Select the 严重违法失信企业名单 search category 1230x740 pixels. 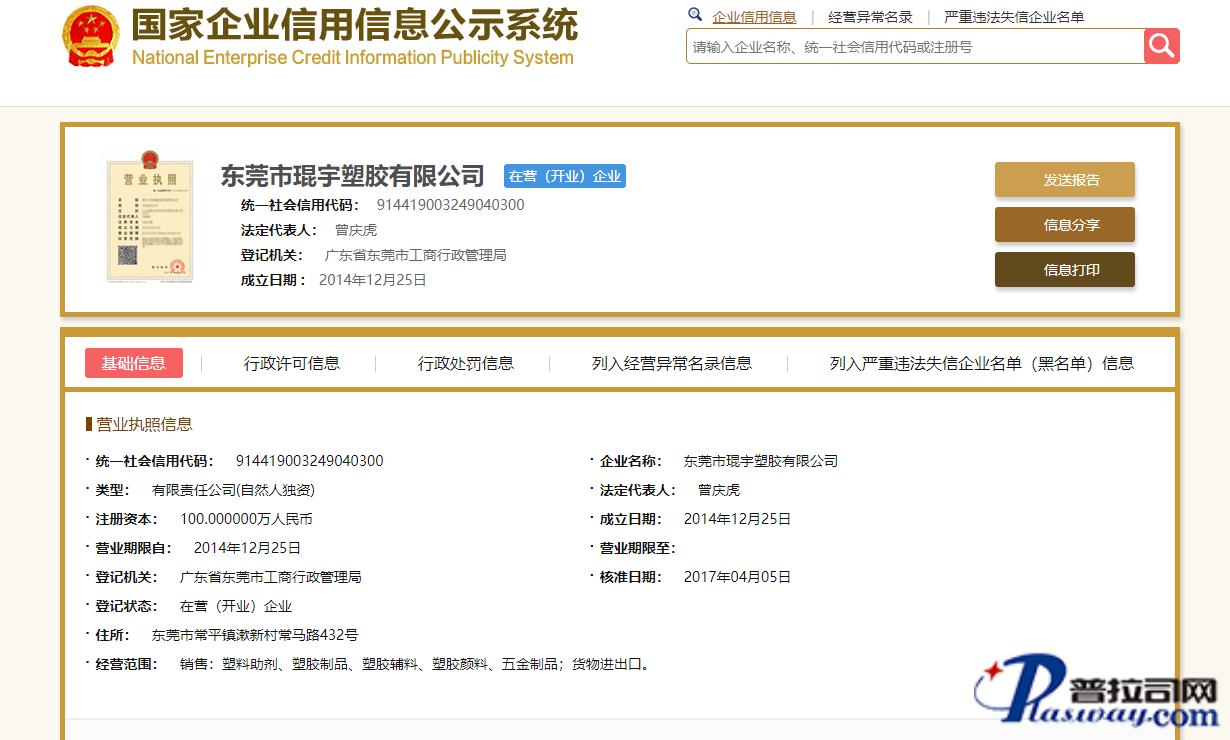[x=1014, y=17]
